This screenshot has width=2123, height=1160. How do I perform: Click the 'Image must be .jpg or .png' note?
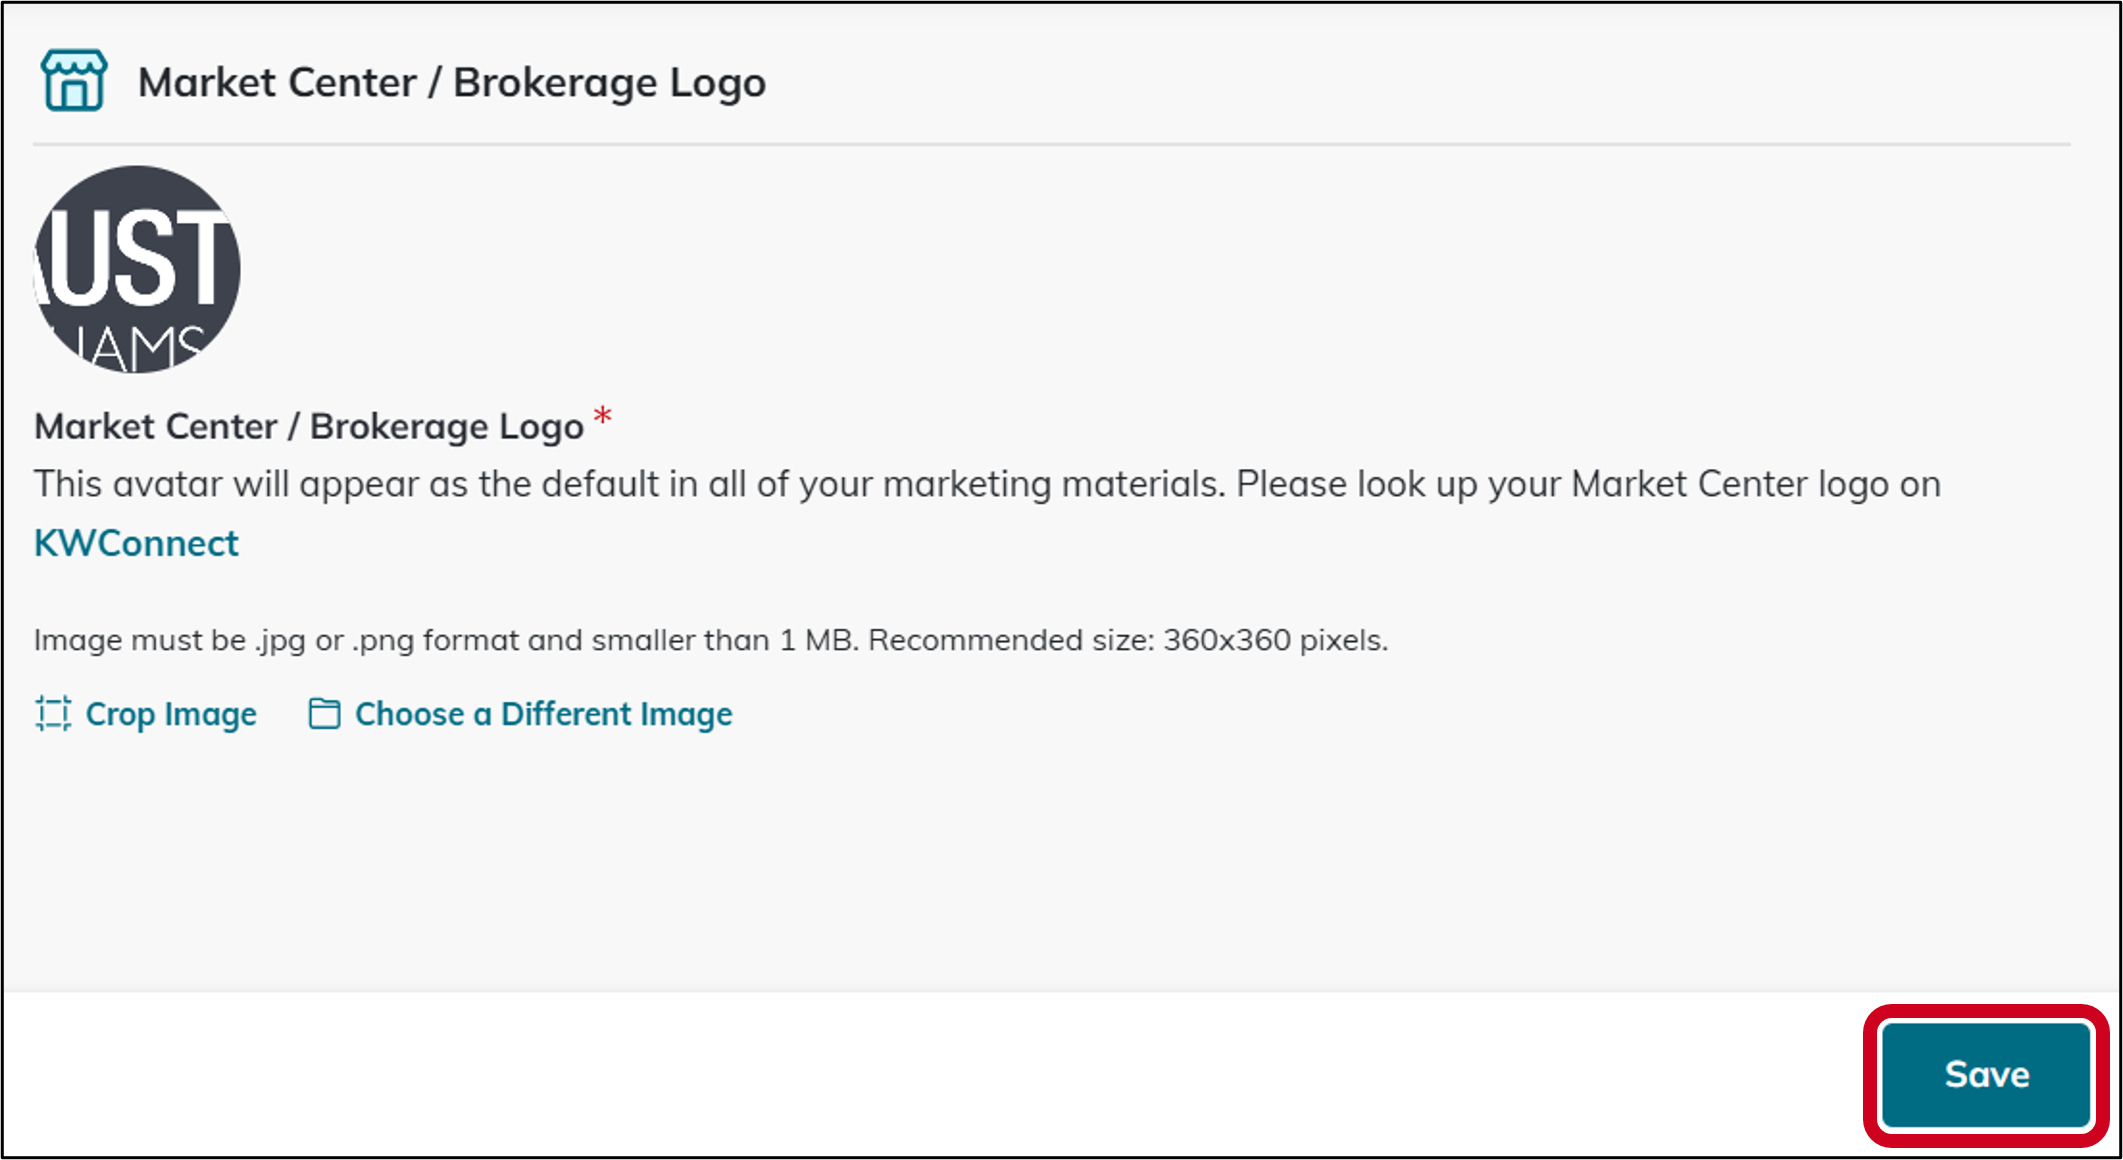point(711,640)
